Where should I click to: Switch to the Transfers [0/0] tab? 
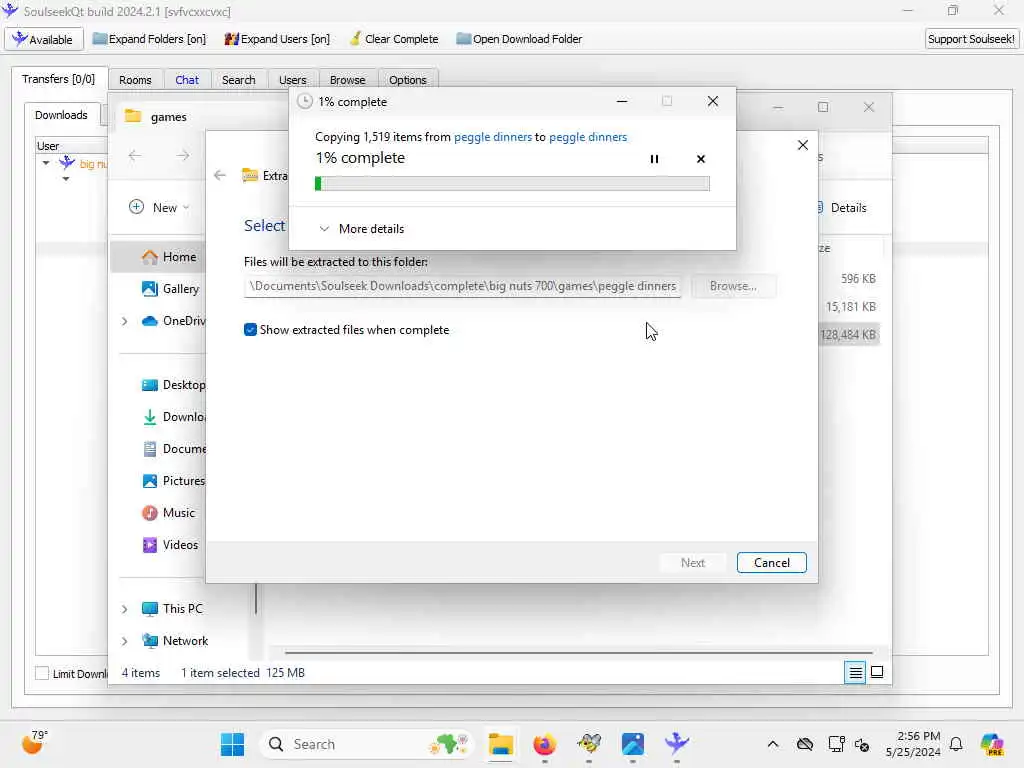pos(58,79)
